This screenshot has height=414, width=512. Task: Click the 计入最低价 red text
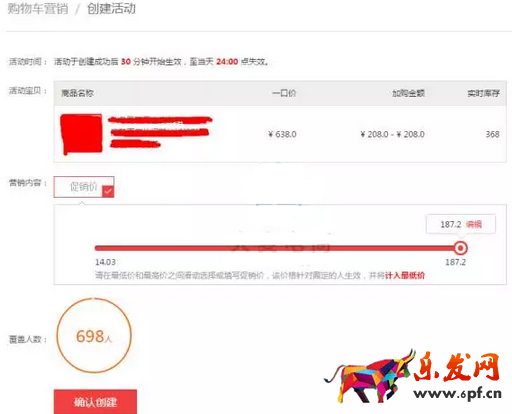405,275
